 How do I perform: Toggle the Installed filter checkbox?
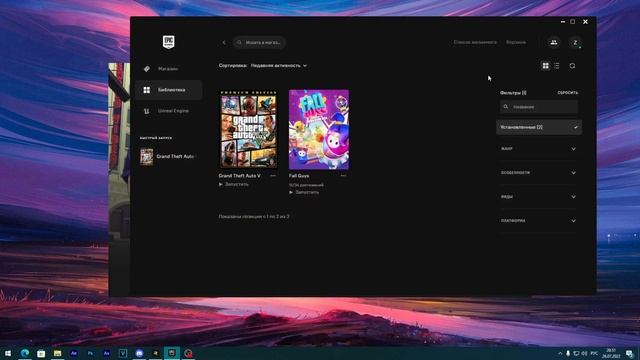pyautogui.click(x=539, y=127)
